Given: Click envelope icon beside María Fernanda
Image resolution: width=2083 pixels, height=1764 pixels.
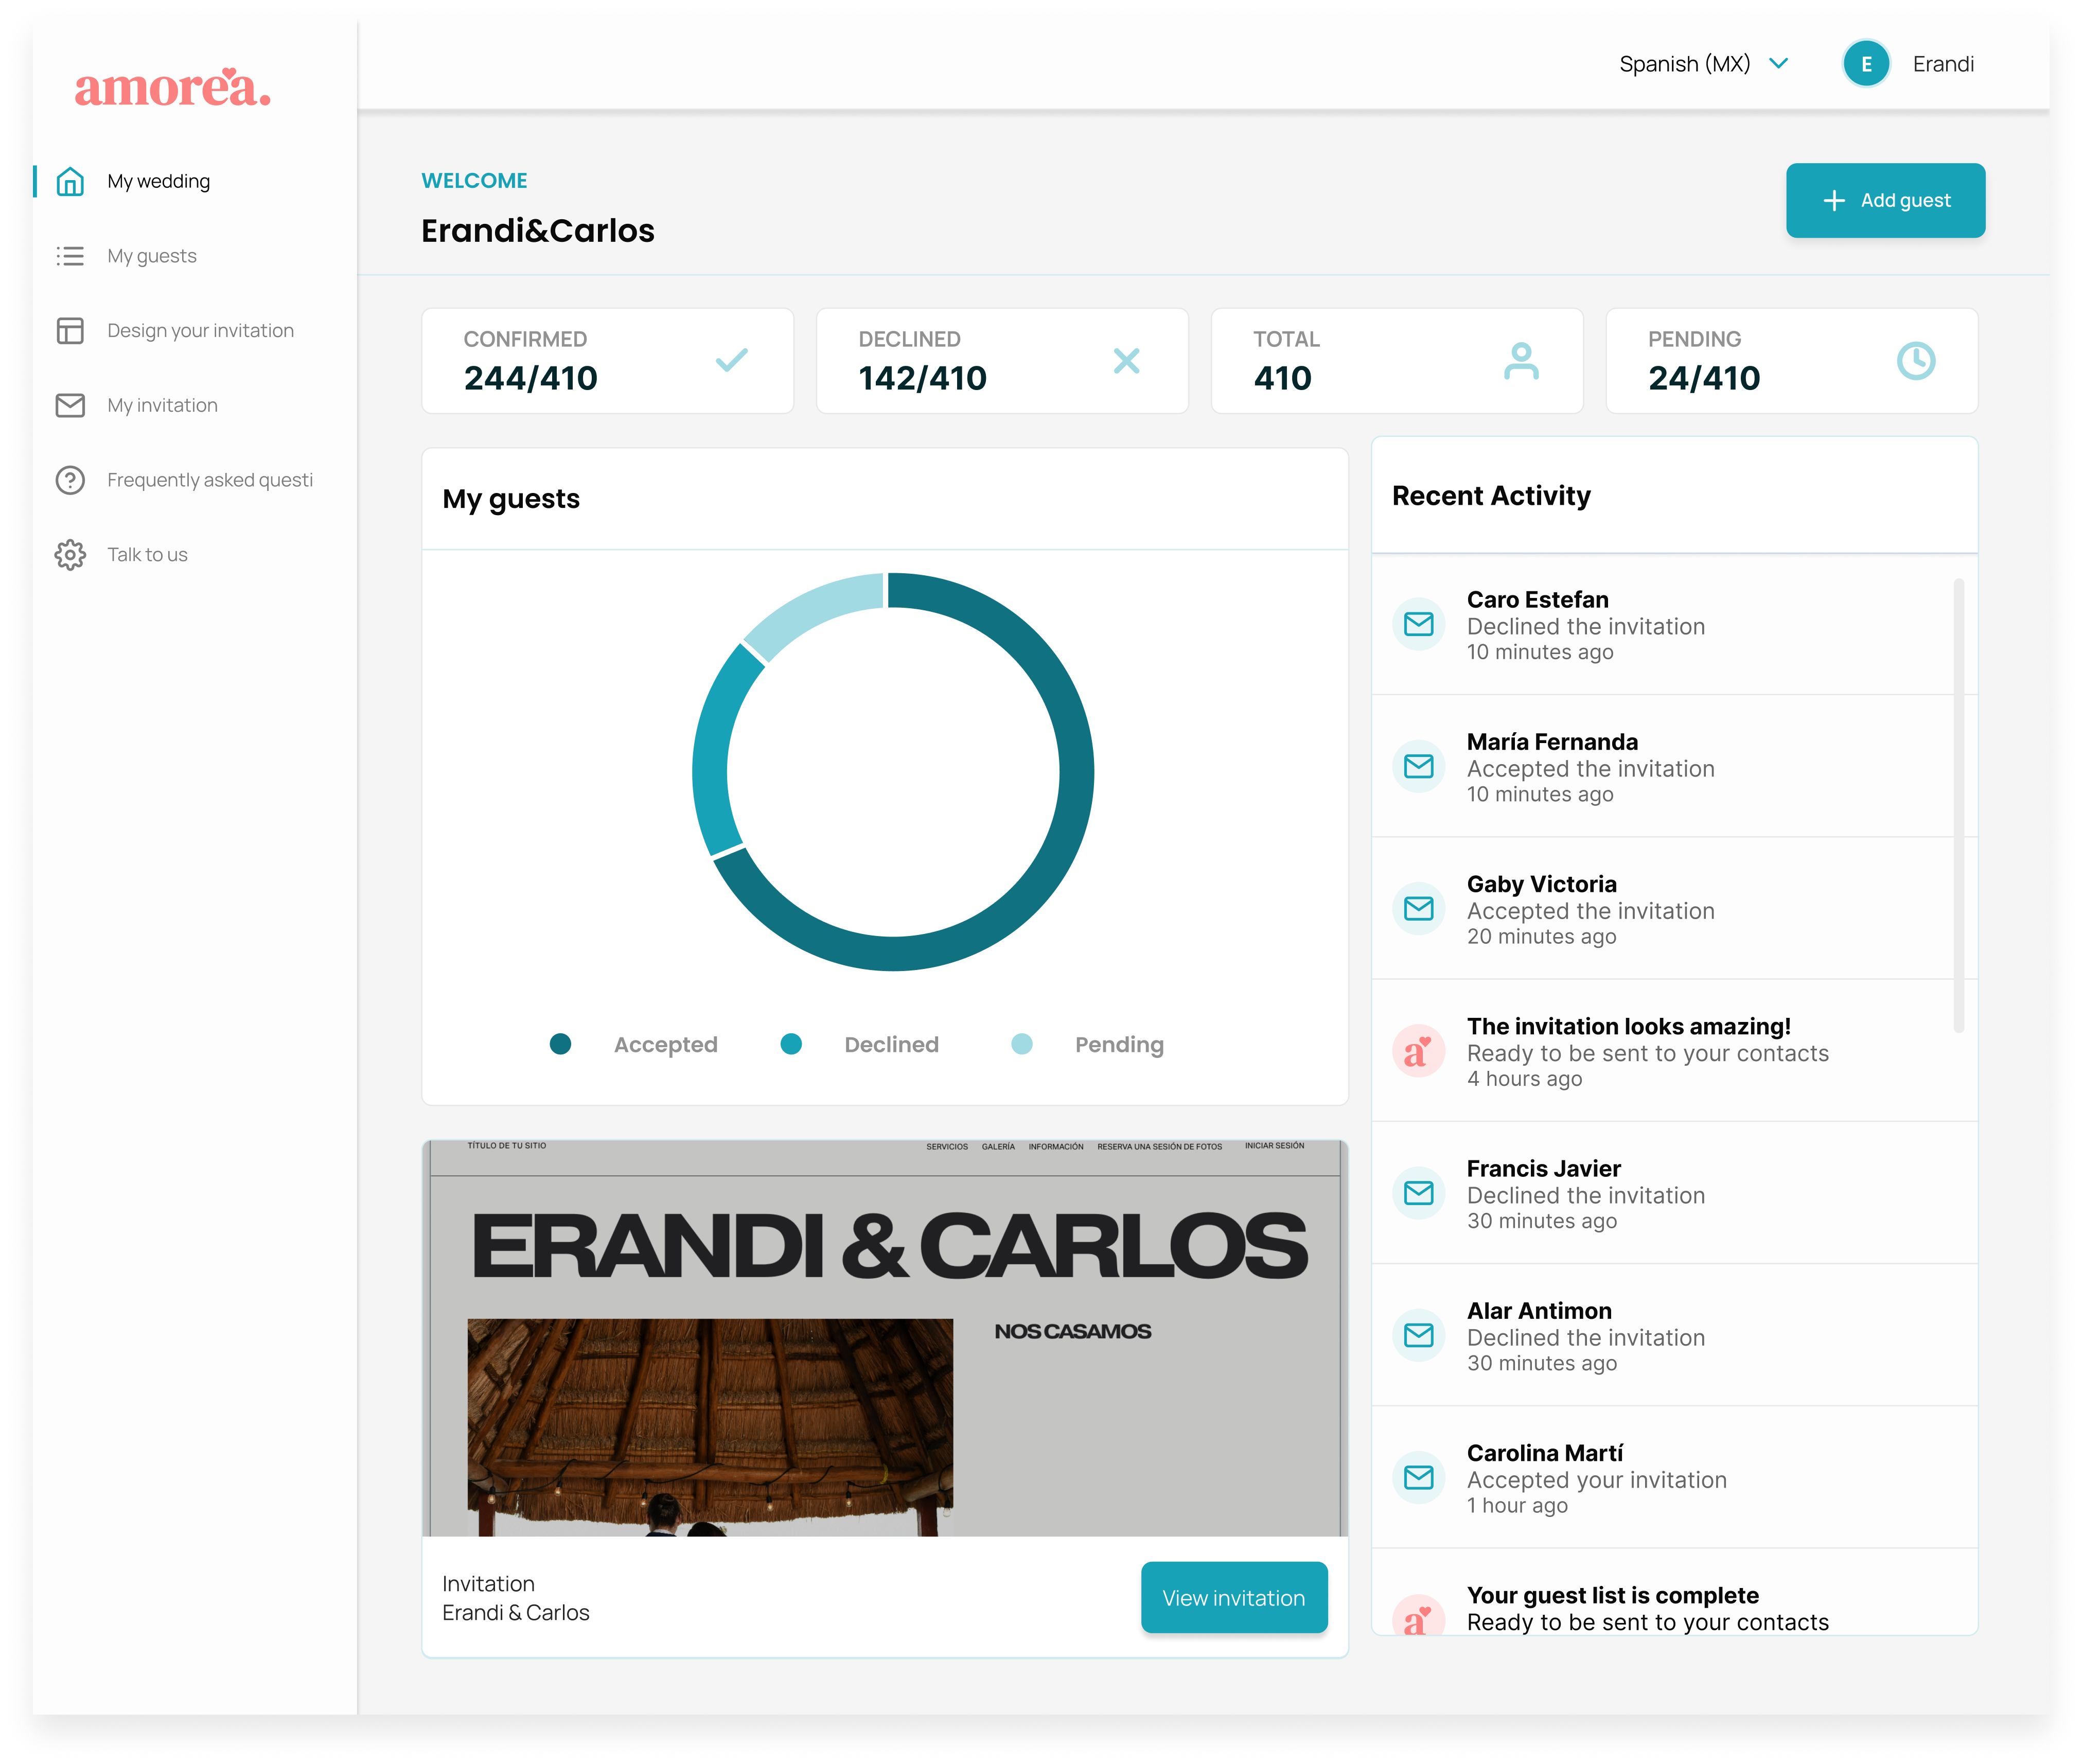Looking at the screenshot, I should (1419, 767).
